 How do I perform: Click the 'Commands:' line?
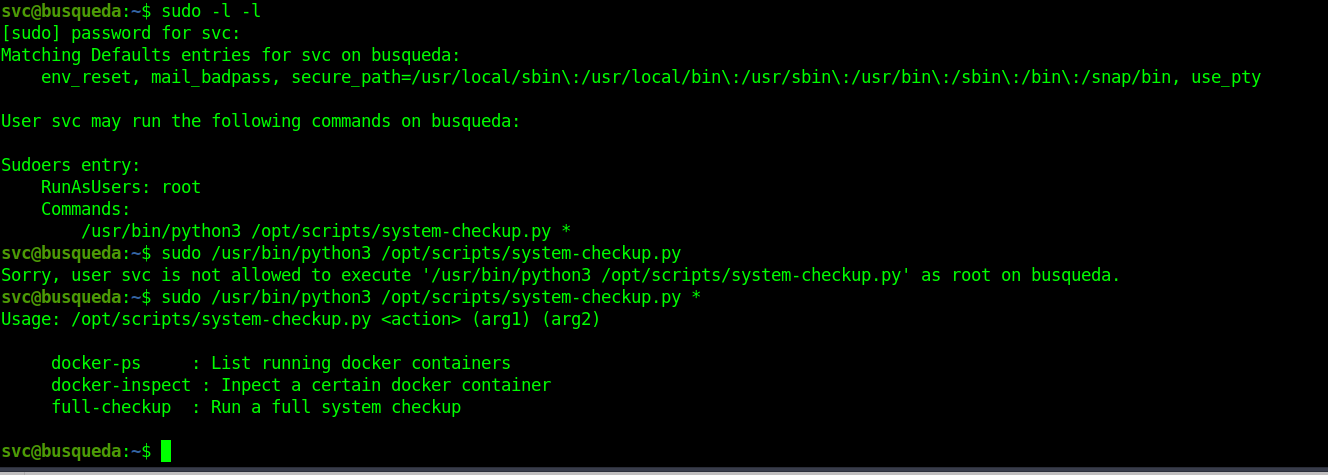86,209
